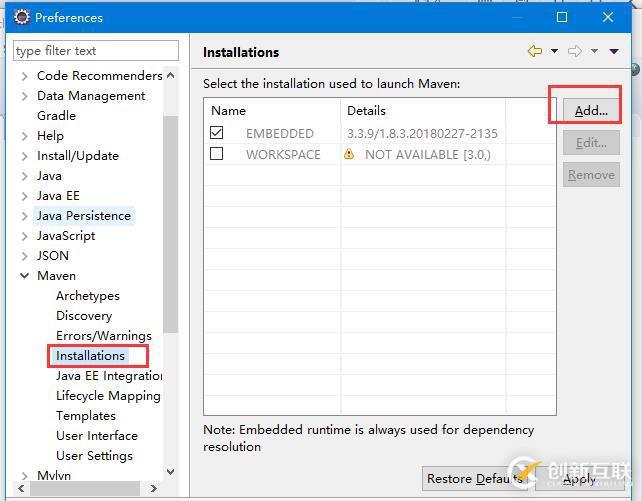The height and width of the screenshot is (501, 642).
Task: Open the forward history dropdown arrow
Action: click(x=594, y=51)
